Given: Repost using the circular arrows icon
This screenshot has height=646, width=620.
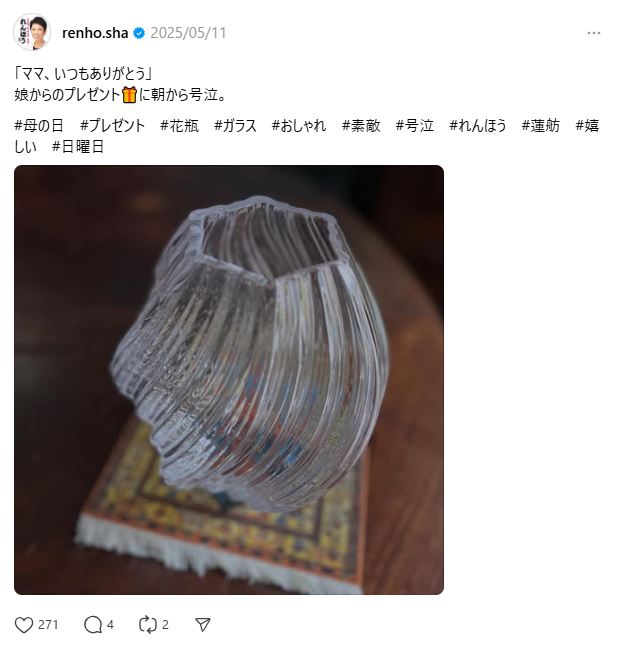Looking at the screenshot, I should [147, 625].
